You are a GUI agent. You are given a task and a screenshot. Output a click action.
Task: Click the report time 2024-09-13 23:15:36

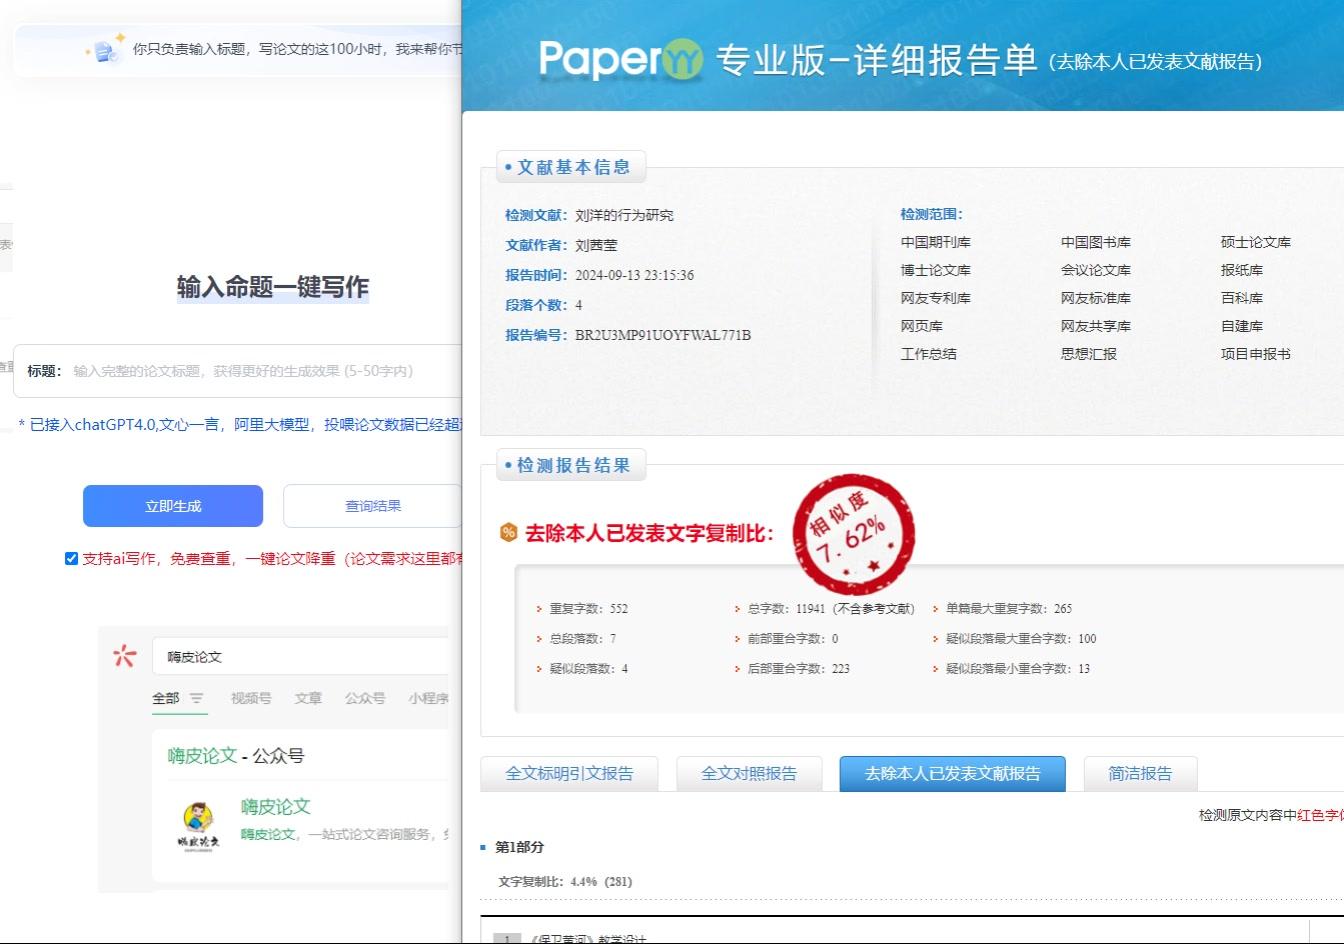(634, 275)
